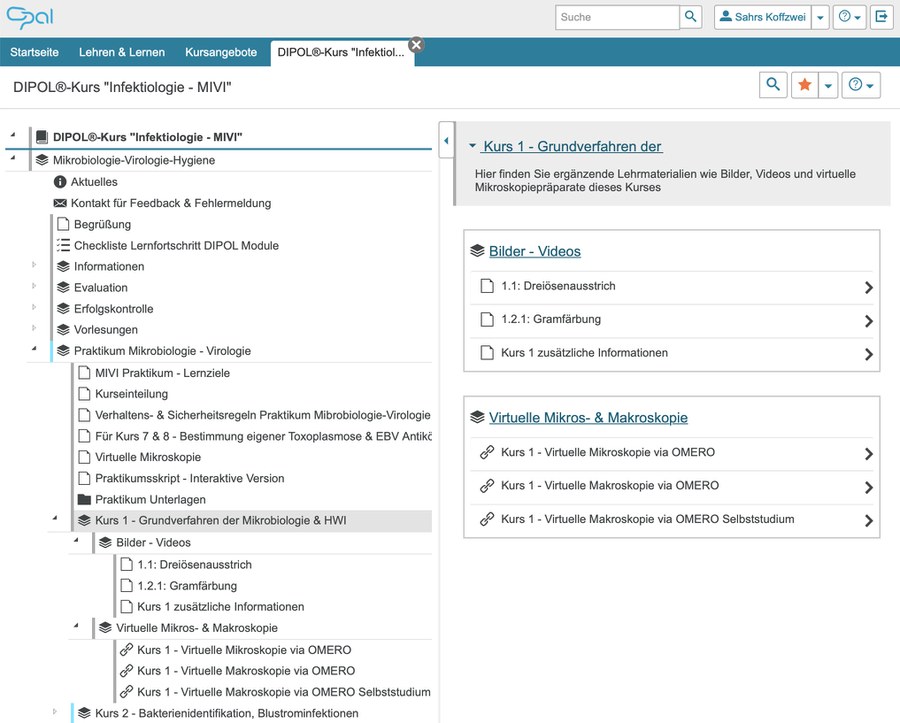Click the logout icon in the top right
Viewport: 900px width, 723px height.
point(881,17)
